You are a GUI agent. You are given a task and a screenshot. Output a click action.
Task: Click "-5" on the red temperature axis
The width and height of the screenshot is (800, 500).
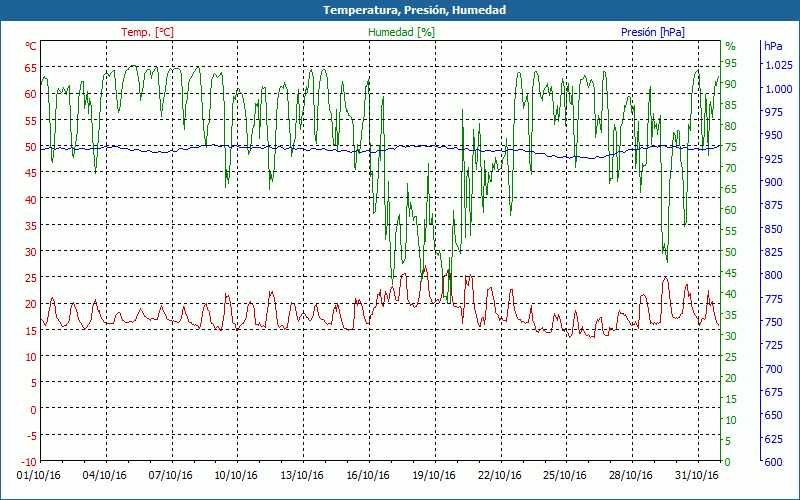tap(32, 435)
